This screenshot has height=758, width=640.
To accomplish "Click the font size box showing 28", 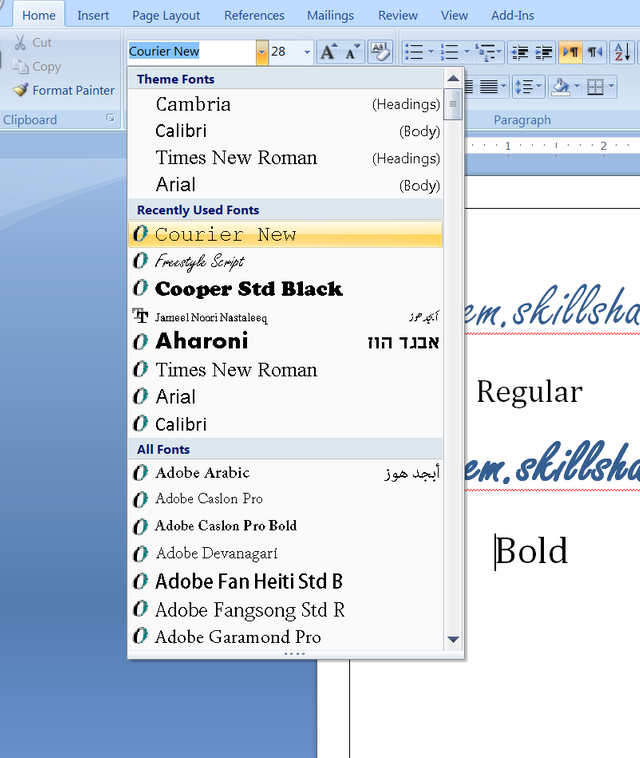I will (x=285, y=52).
